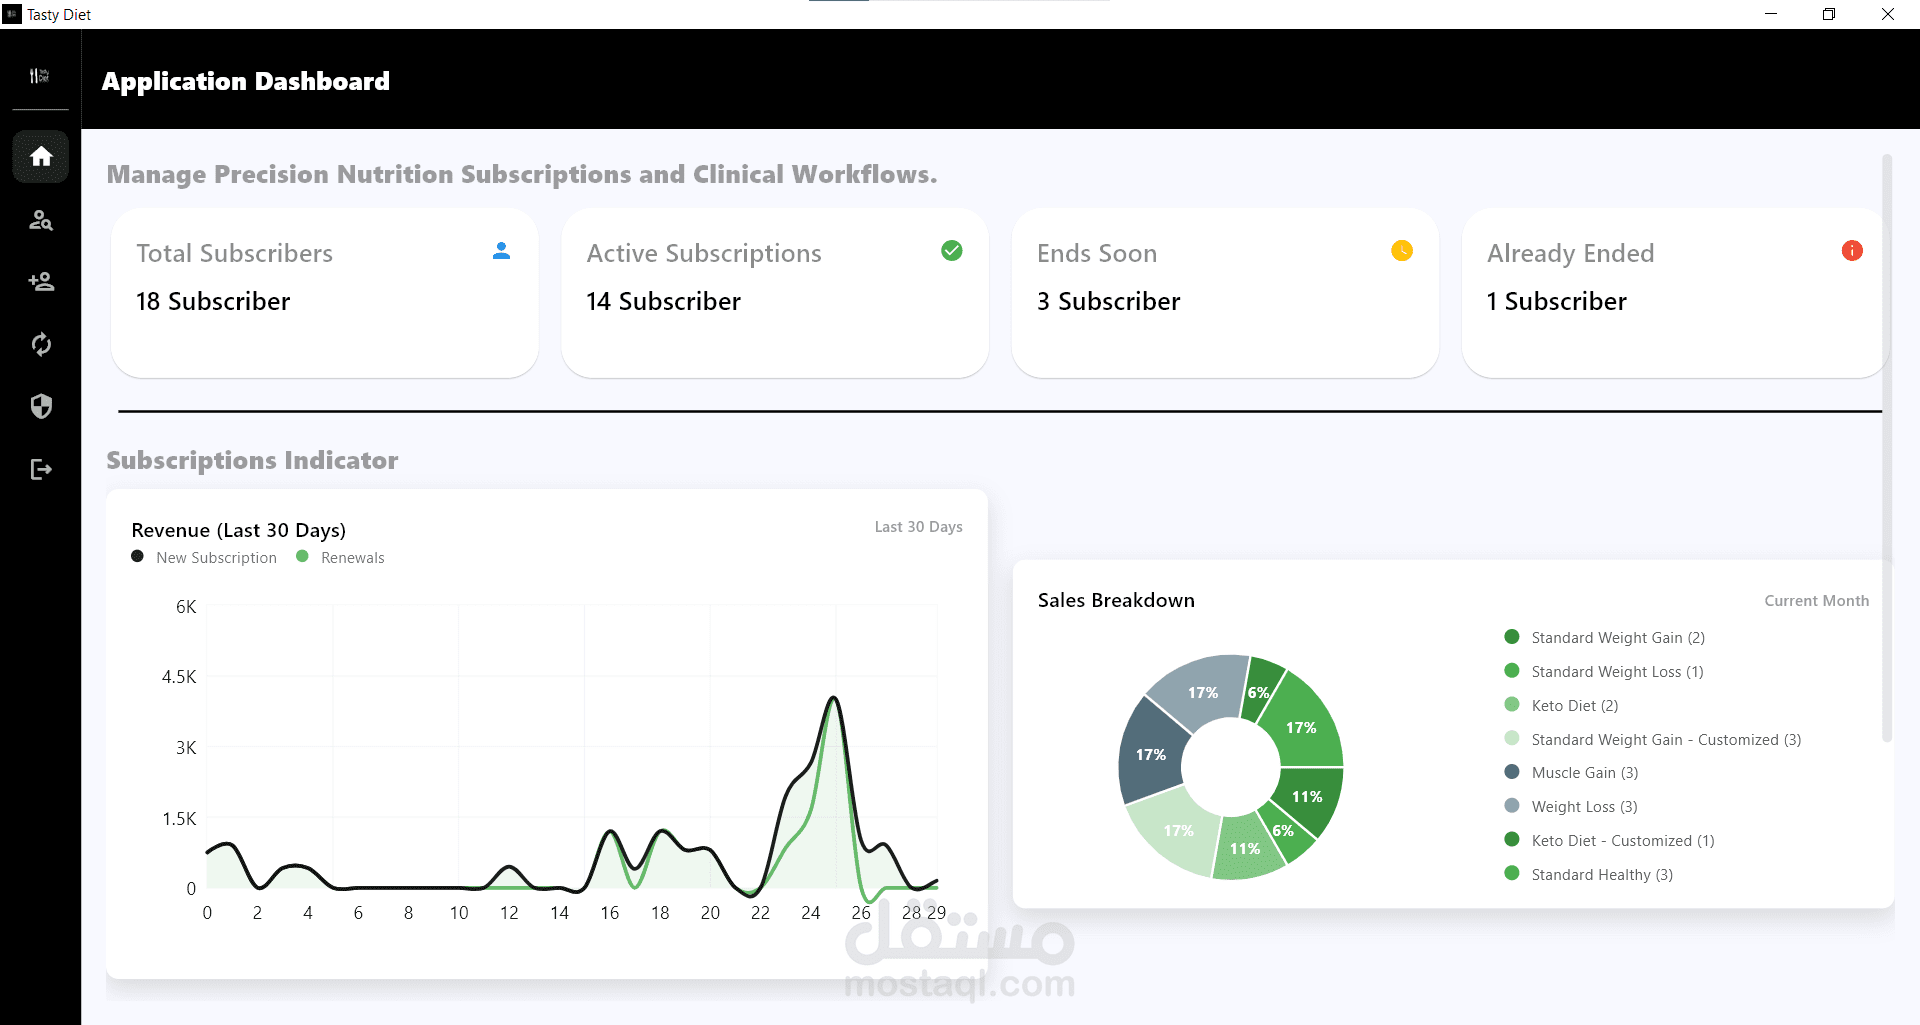
Task: Click the pale green 17% donut slice
Action: click(1178, 831)
